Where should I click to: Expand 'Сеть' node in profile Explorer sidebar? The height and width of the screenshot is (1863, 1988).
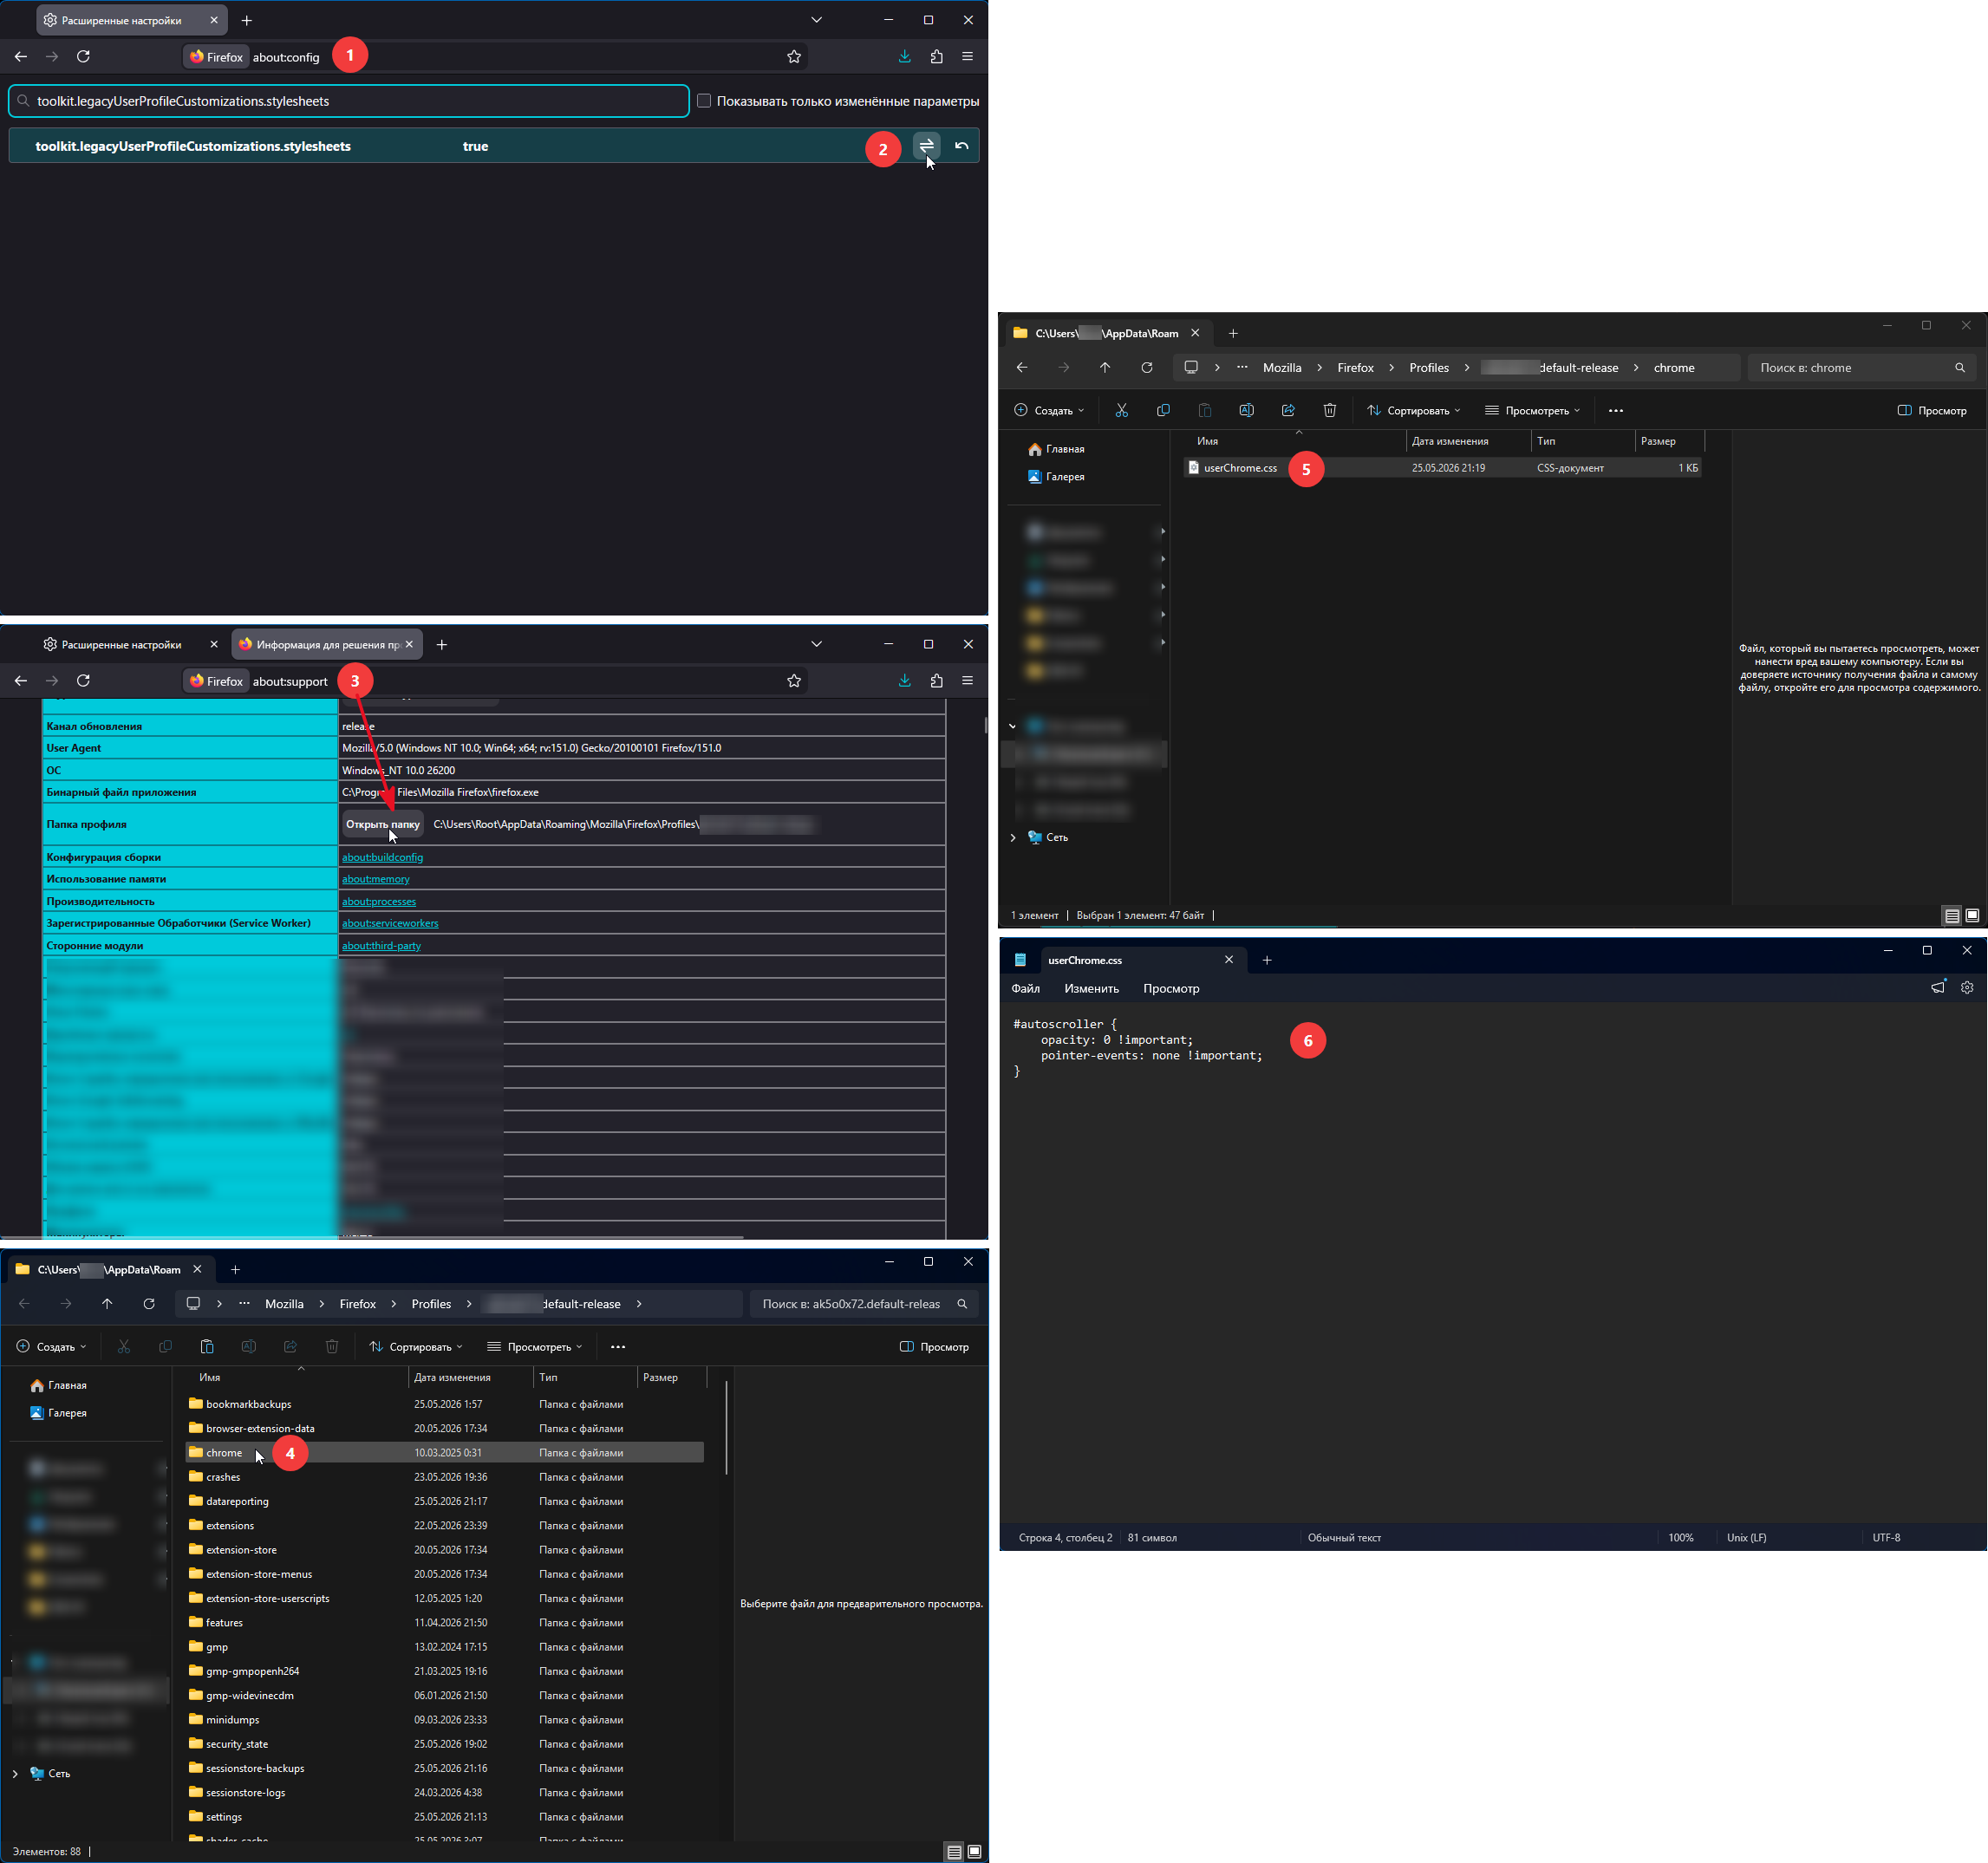[x=15, y=1774]
